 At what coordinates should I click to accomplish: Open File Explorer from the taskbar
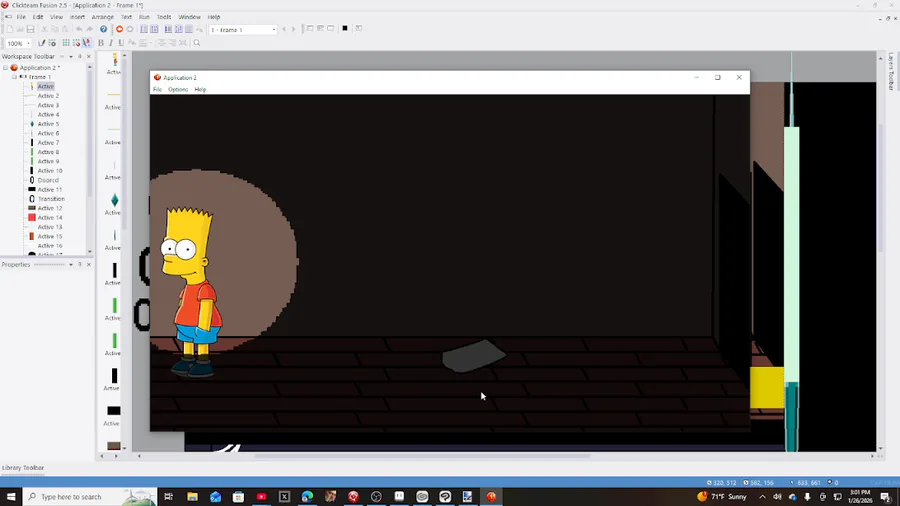[x=192, y=497]
